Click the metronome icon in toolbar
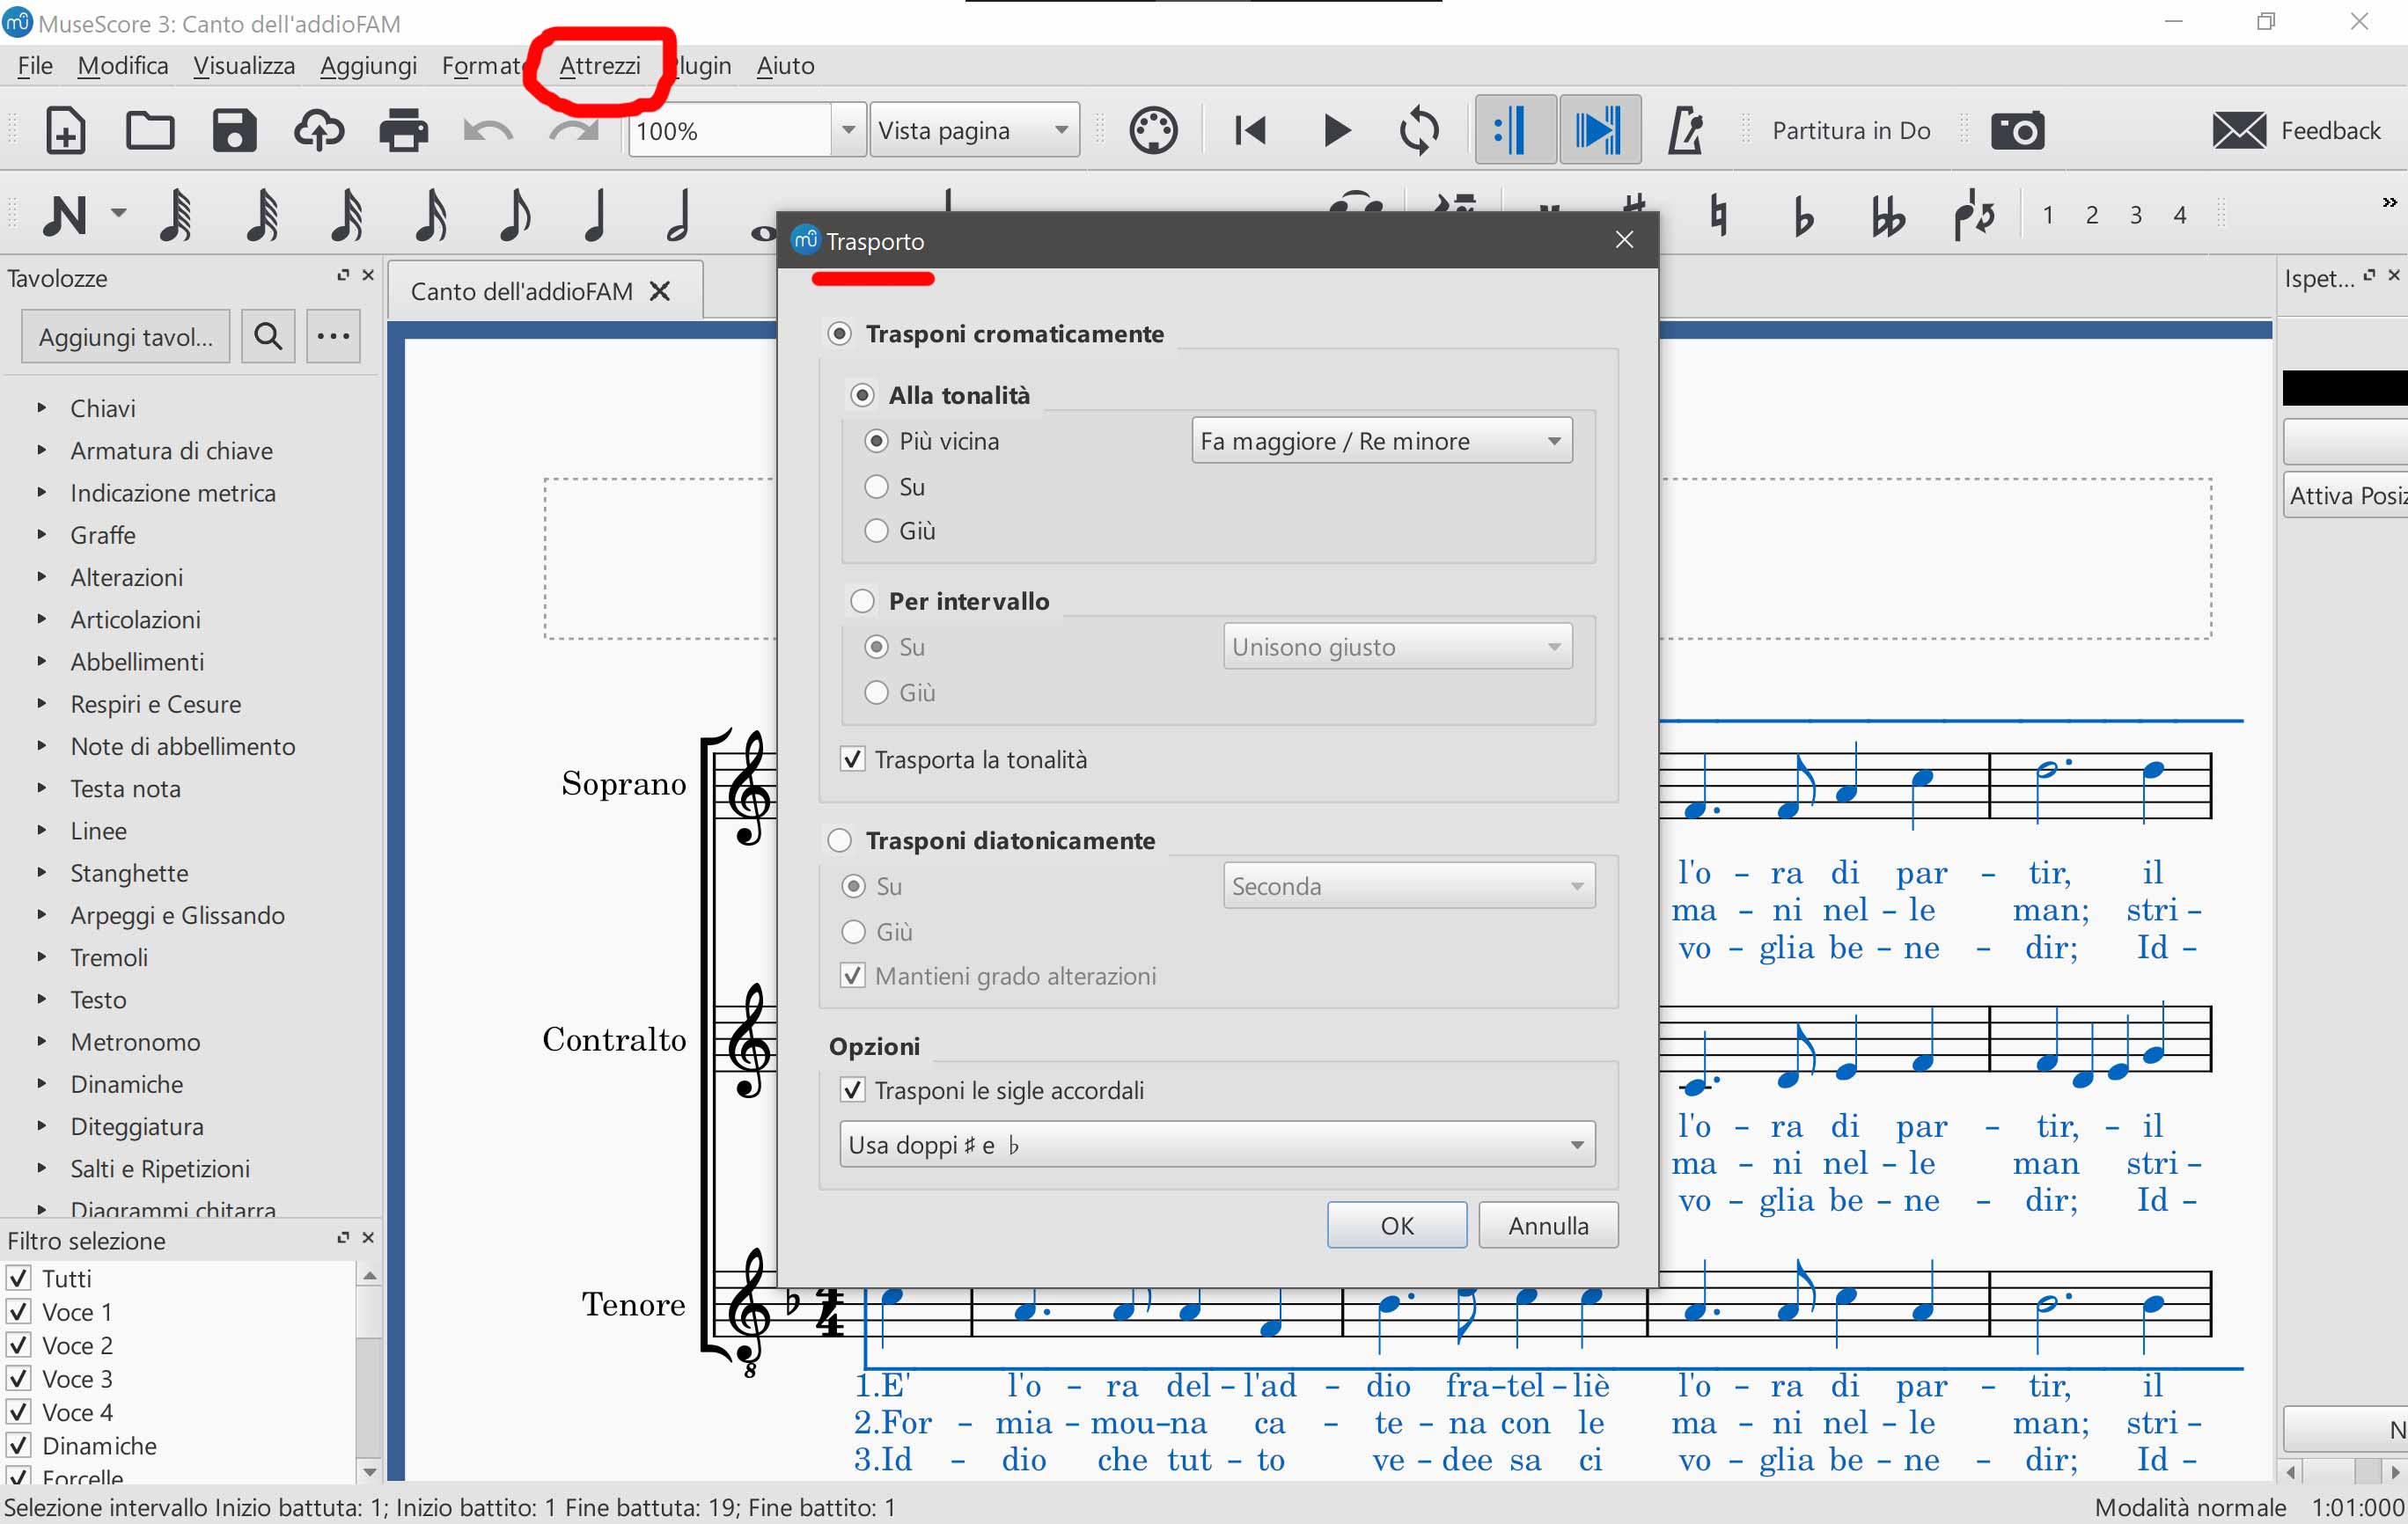Image resolution: width=2408 pixels, height=1524 pixels. (1685, 130)
